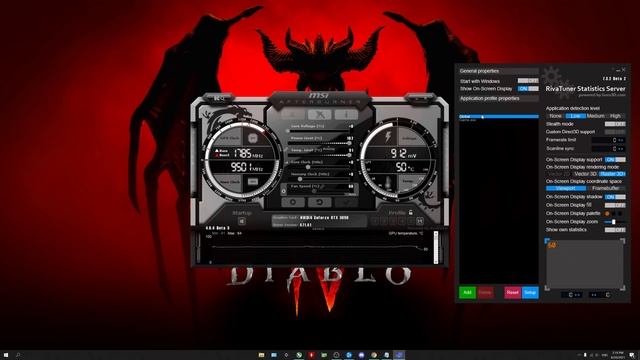Toggle On-Screen Display shadow switch
This screenshot has width=640, height=360.
point(615,197)
